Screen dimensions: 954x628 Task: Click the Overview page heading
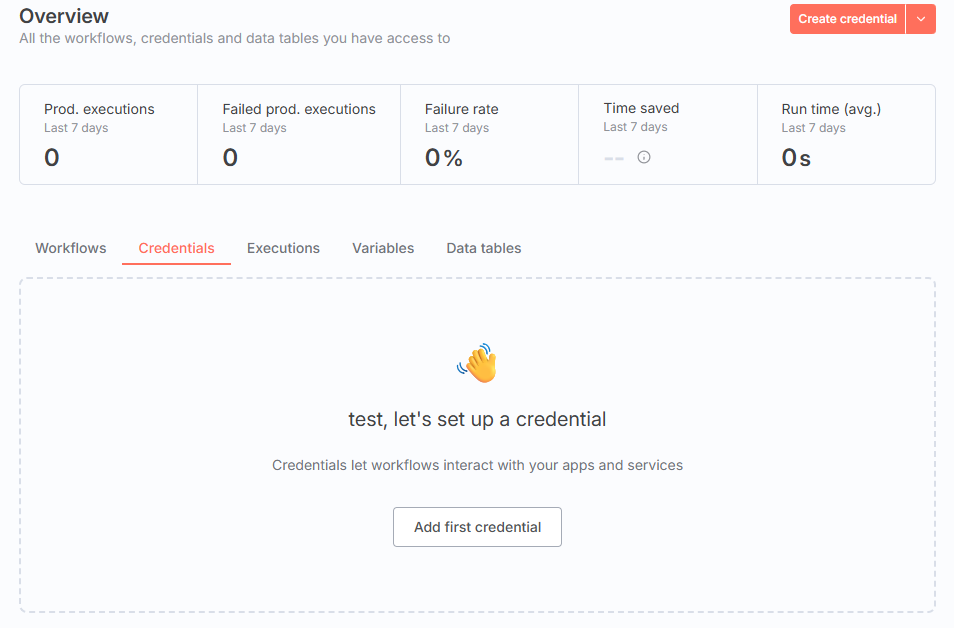pos(64,16)
